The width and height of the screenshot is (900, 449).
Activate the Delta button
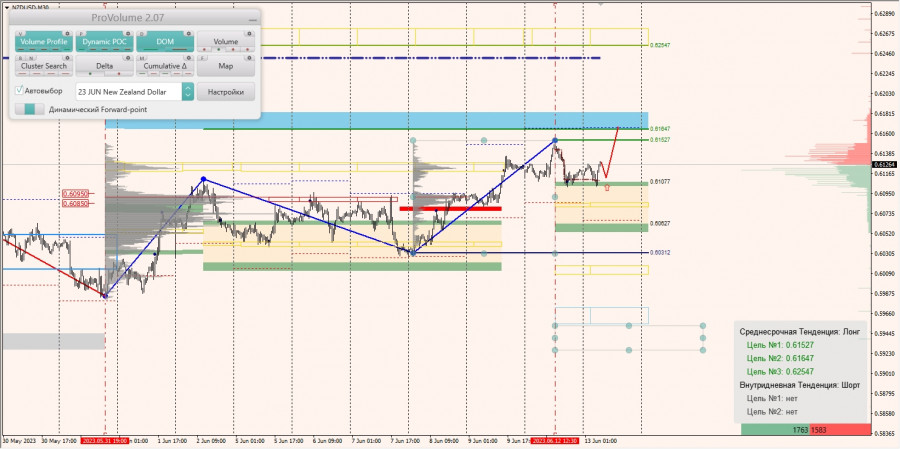click(x=104, y=66)
